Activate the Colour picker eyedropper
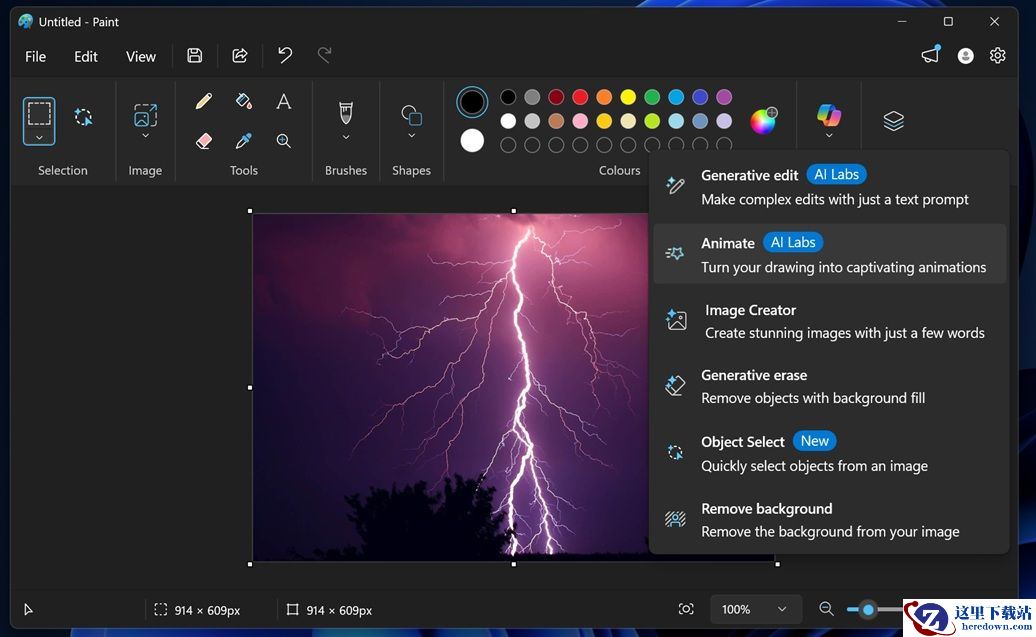The image size is (1036, 637). click(x=244, y=141)
